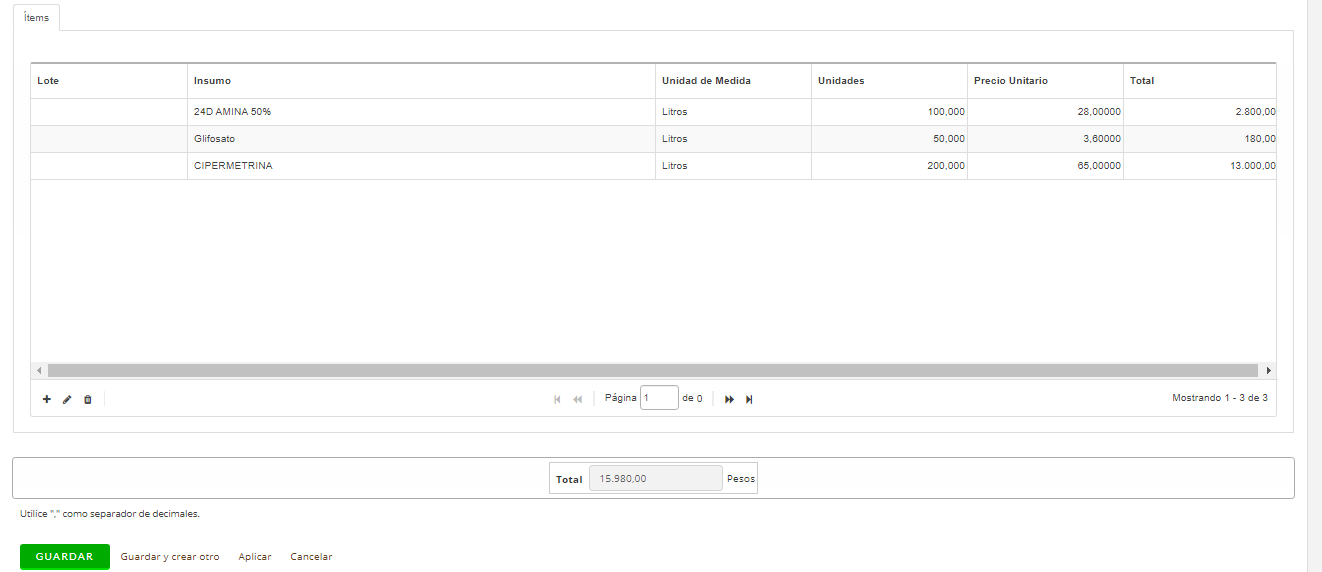Select the CIPERMETRINA row
This screenshot has width=1322, height=572.
(653, 166)
